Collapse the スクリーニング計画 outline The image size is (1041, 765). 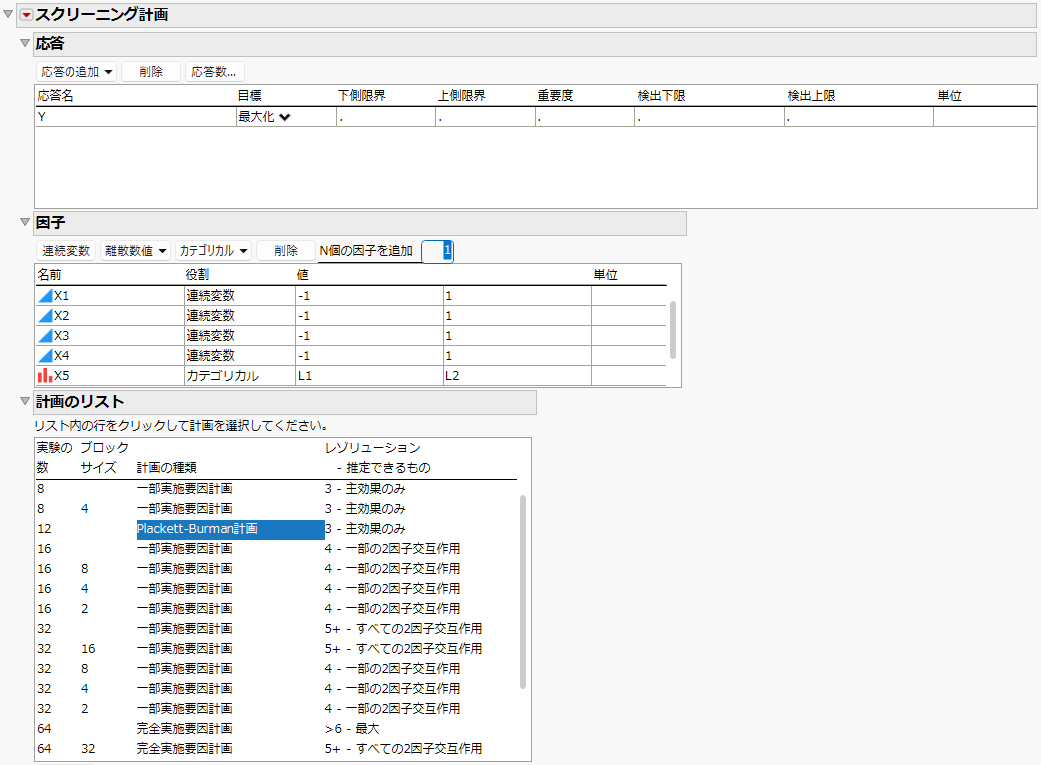point(8,14)
